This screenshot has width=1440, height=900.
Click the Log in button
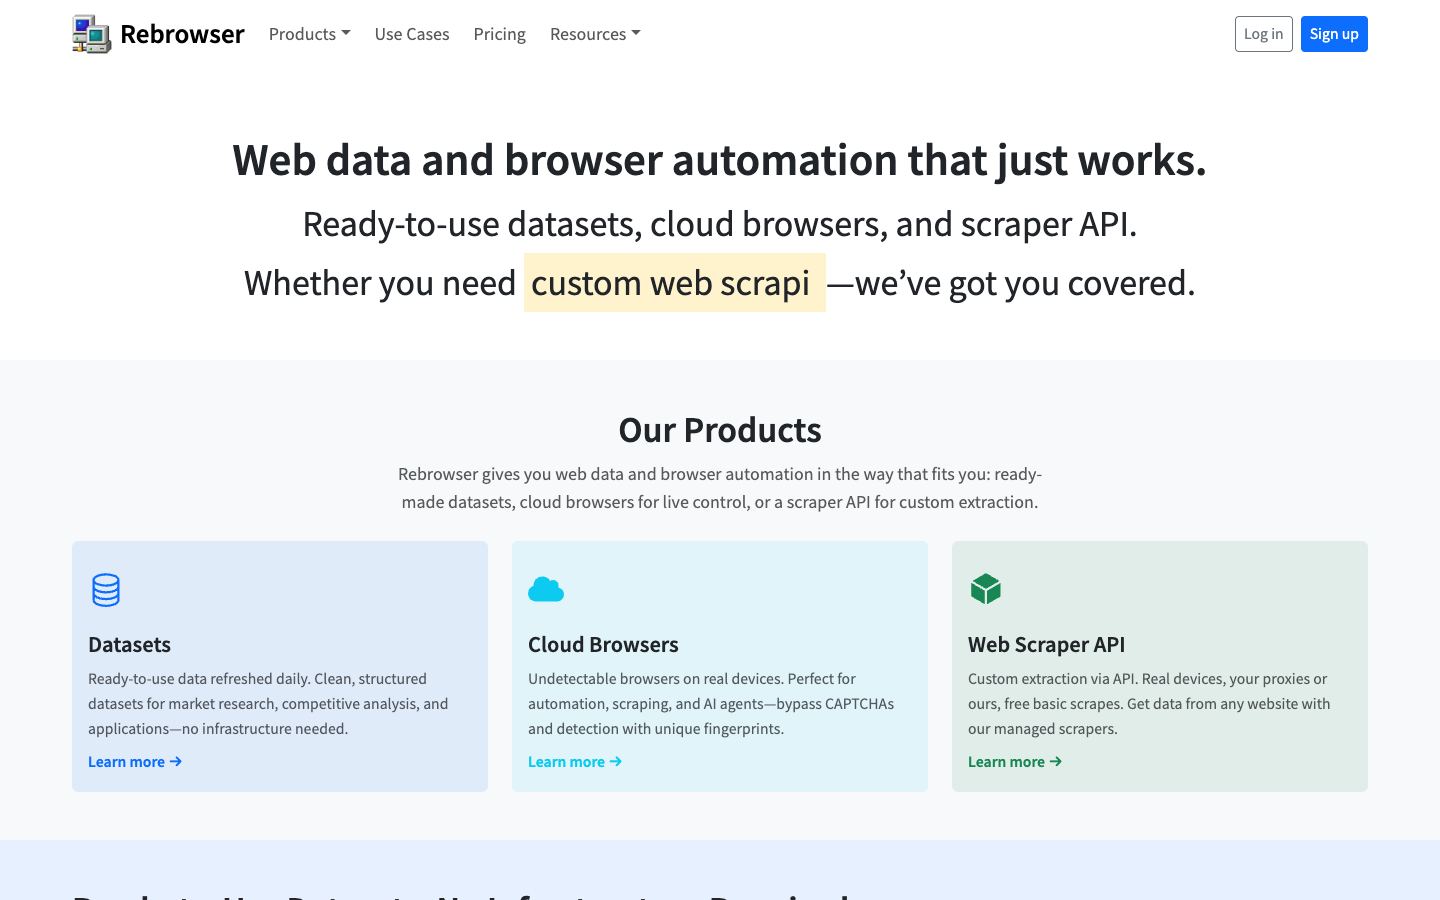(x=1264, y=34)
